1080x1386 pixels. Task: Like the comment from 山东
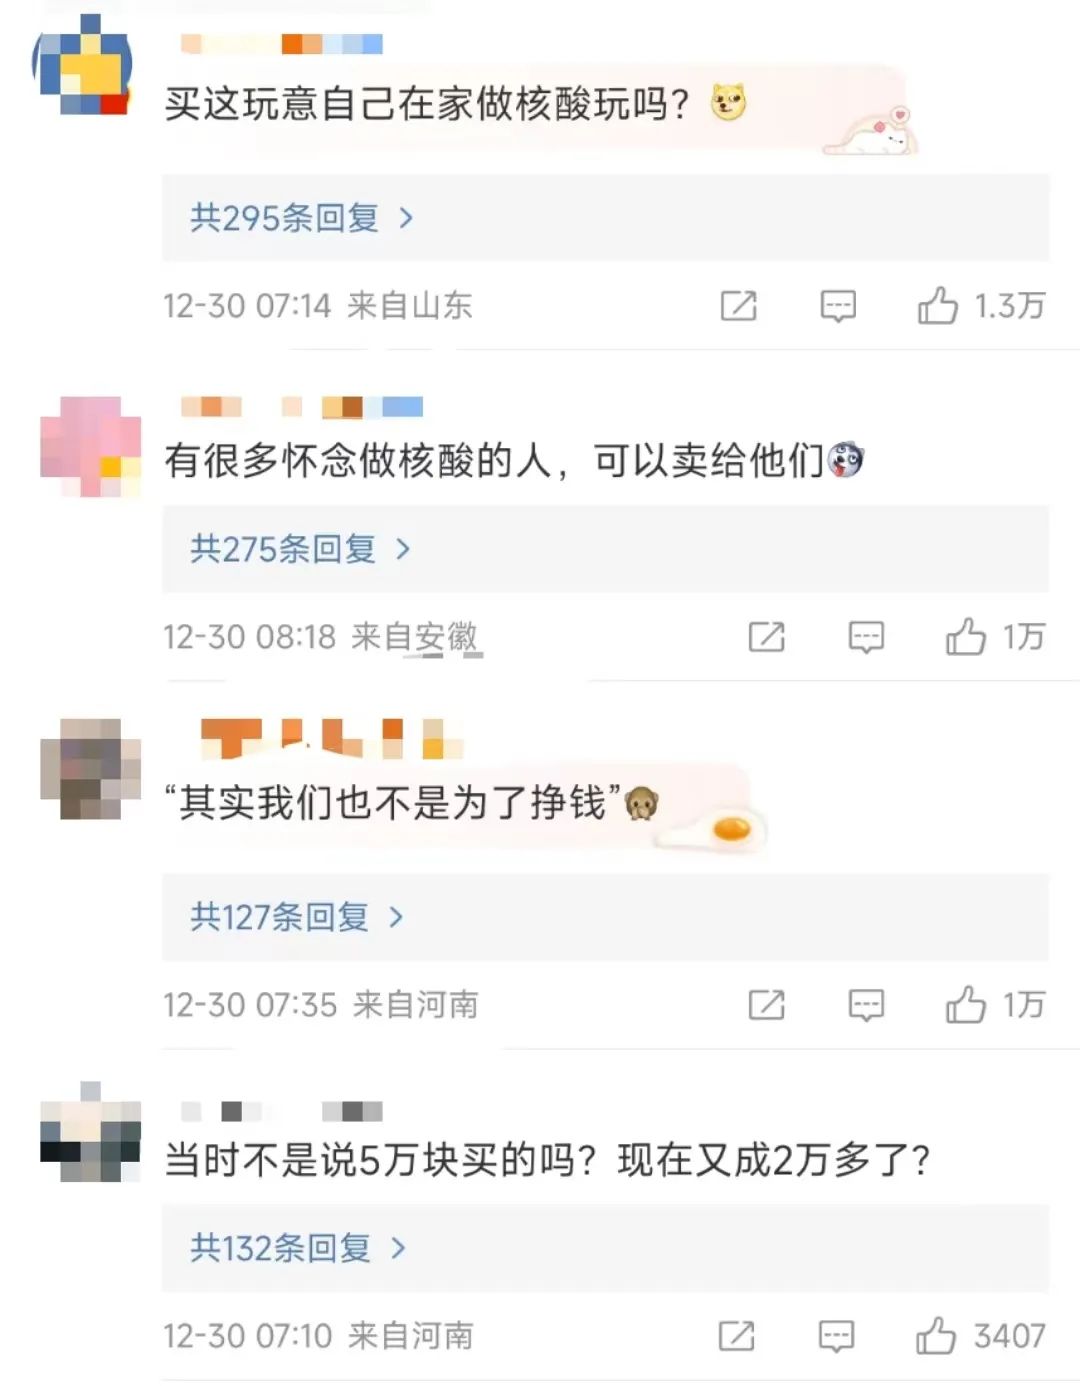point(938,306)
